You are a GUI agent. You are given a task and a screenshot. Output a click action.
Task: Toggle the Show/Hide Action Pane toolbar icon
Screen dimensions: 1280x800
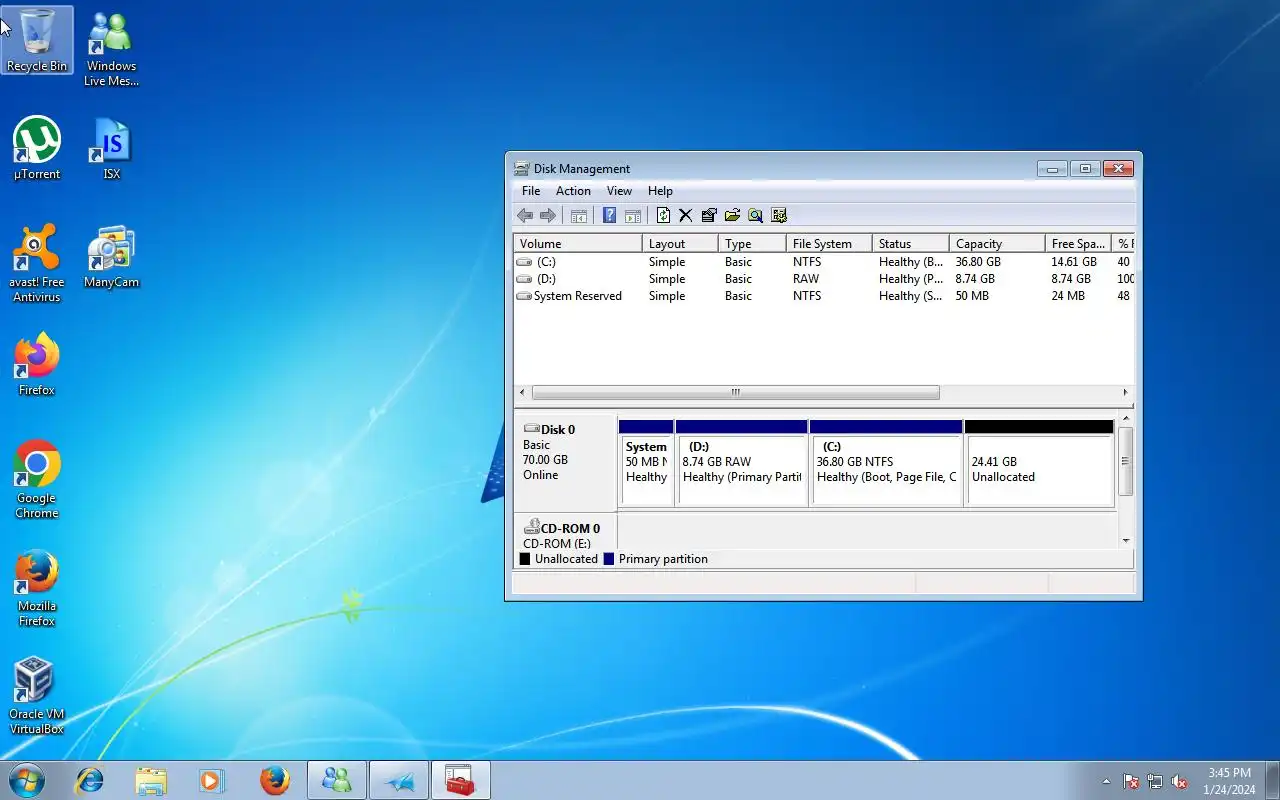click(x=632, y=215)
